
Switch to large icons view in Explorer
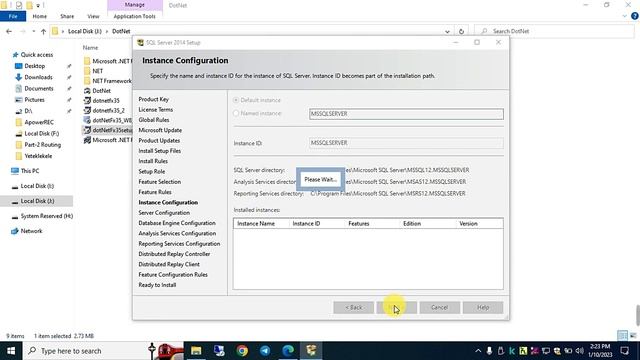pos(633,336)
